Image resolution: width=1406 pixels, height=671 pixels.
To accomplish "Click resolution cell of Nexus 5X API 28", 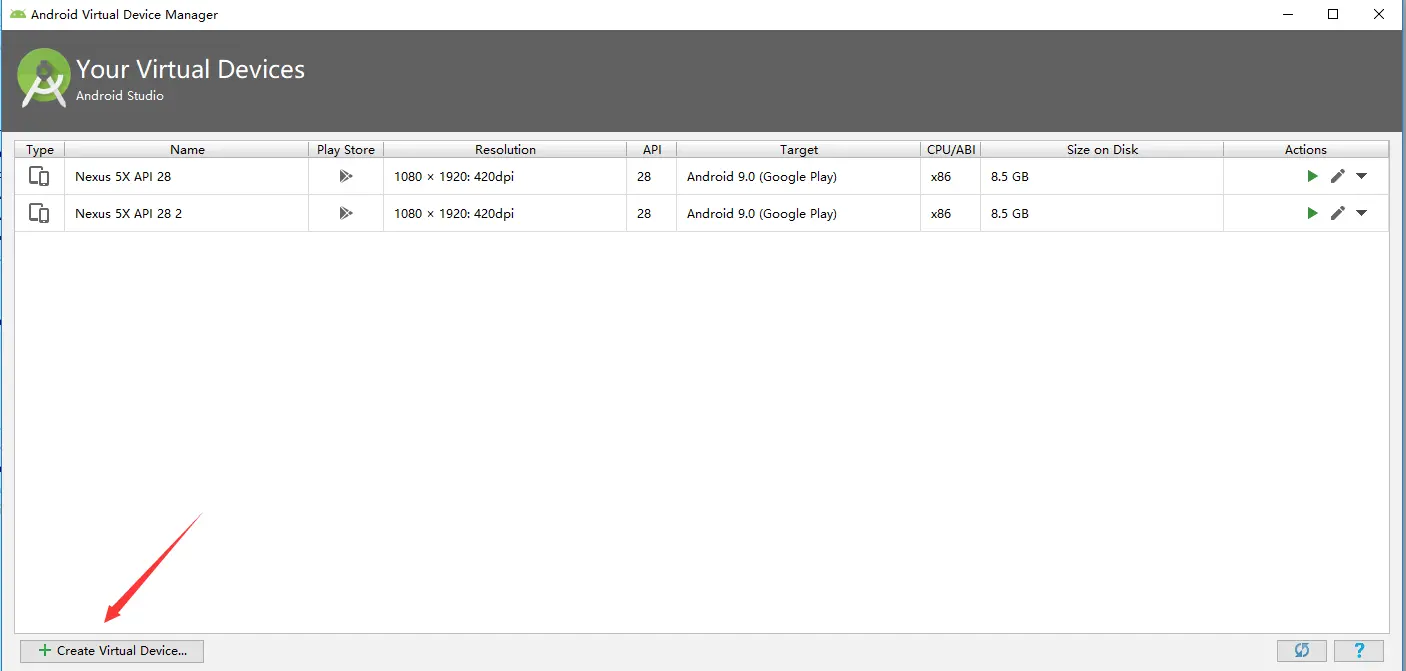I will [x=505, y=176].
